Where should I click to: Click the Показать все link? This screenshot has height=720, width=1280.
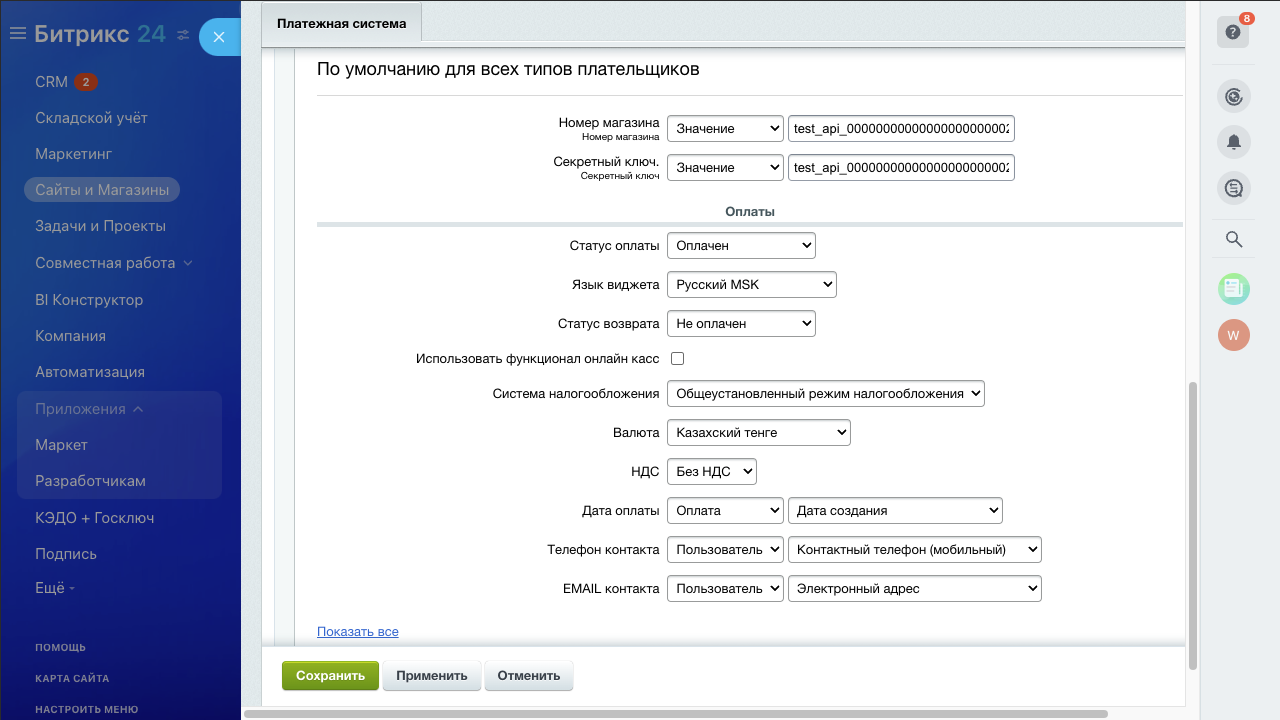click(357, 632)
